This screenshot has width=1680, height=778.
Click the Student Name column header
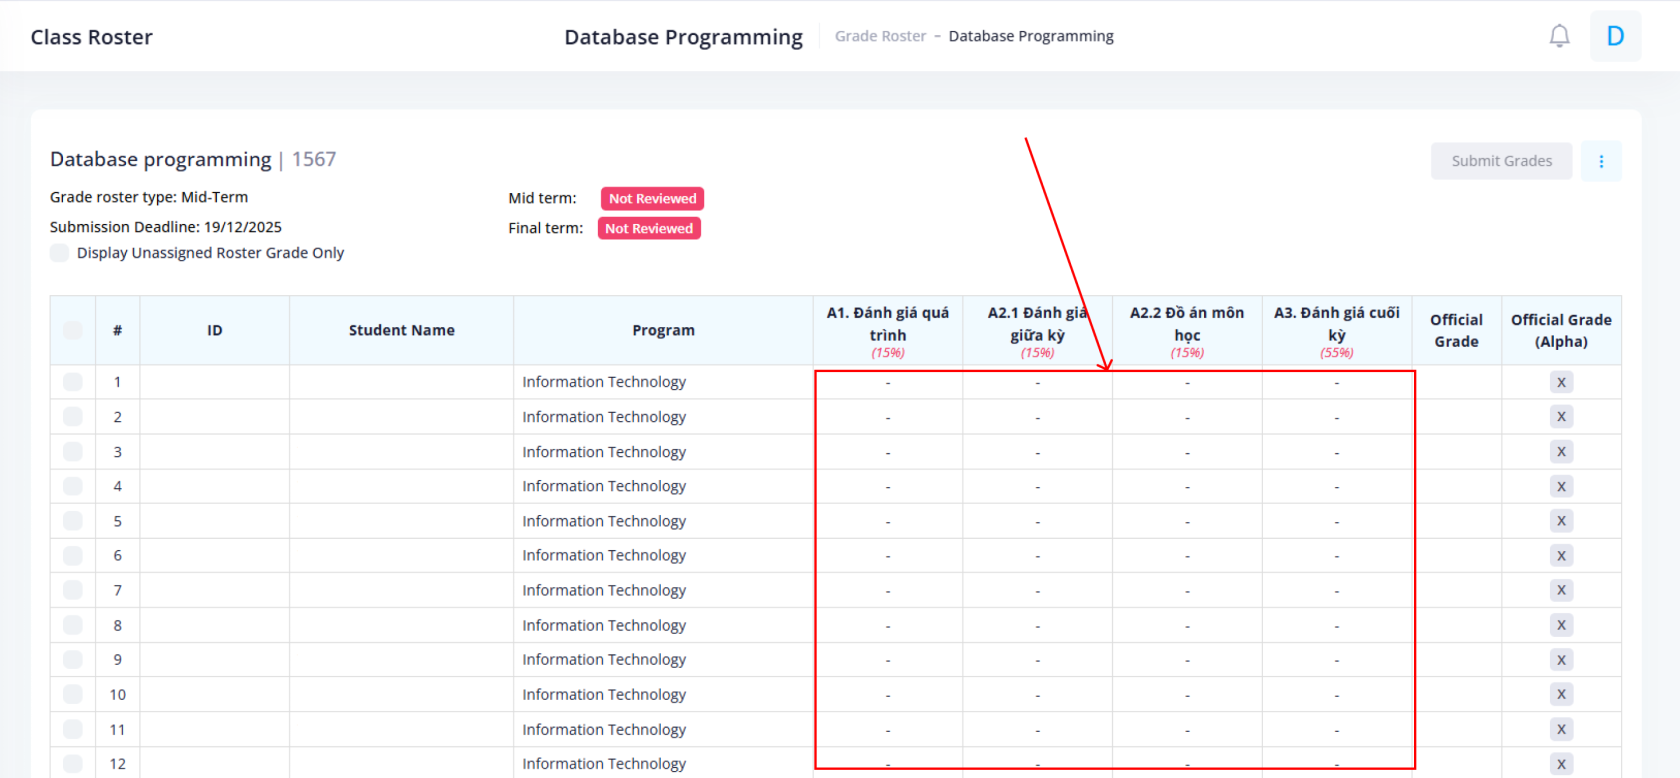401,330
